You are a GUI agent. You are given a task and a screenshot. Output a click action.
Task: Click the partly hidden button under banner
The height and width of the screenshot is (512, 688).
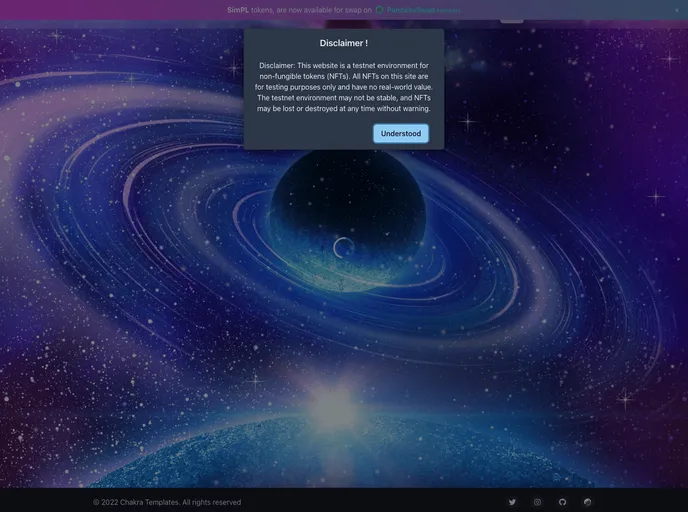(x=511, y=19)
